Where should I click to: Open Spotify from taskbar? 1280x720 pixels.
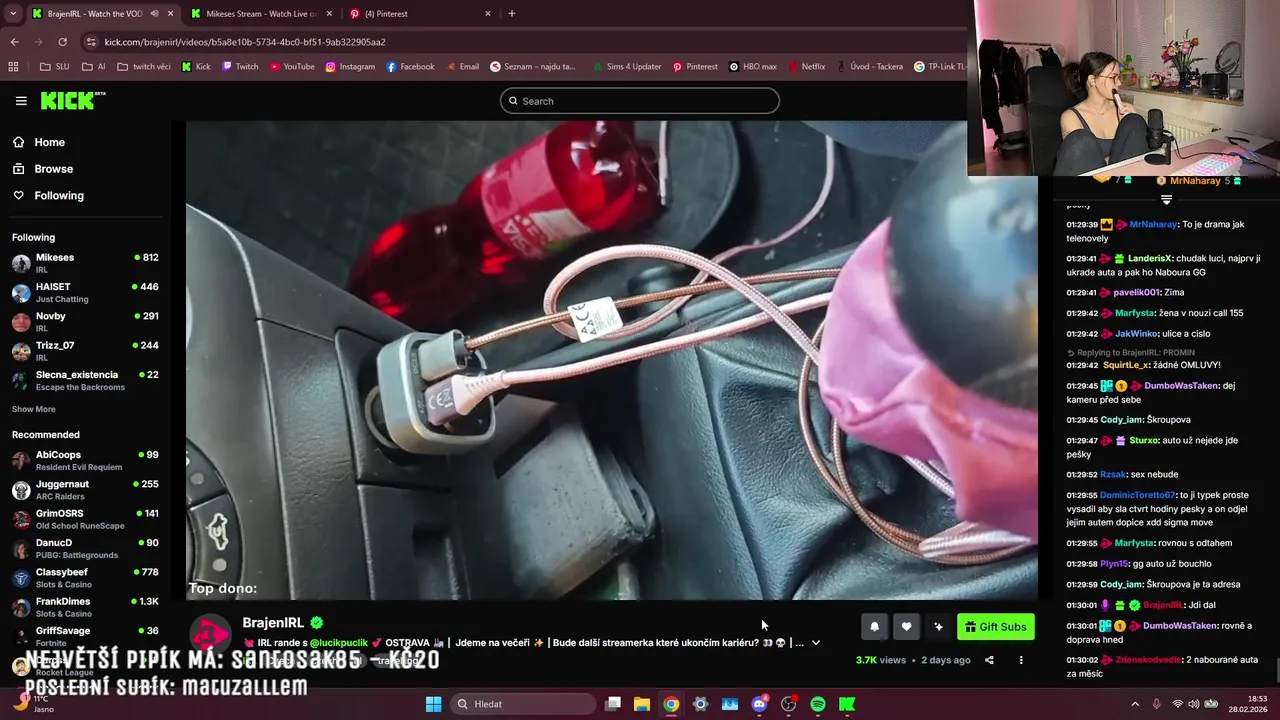(818, 704)
